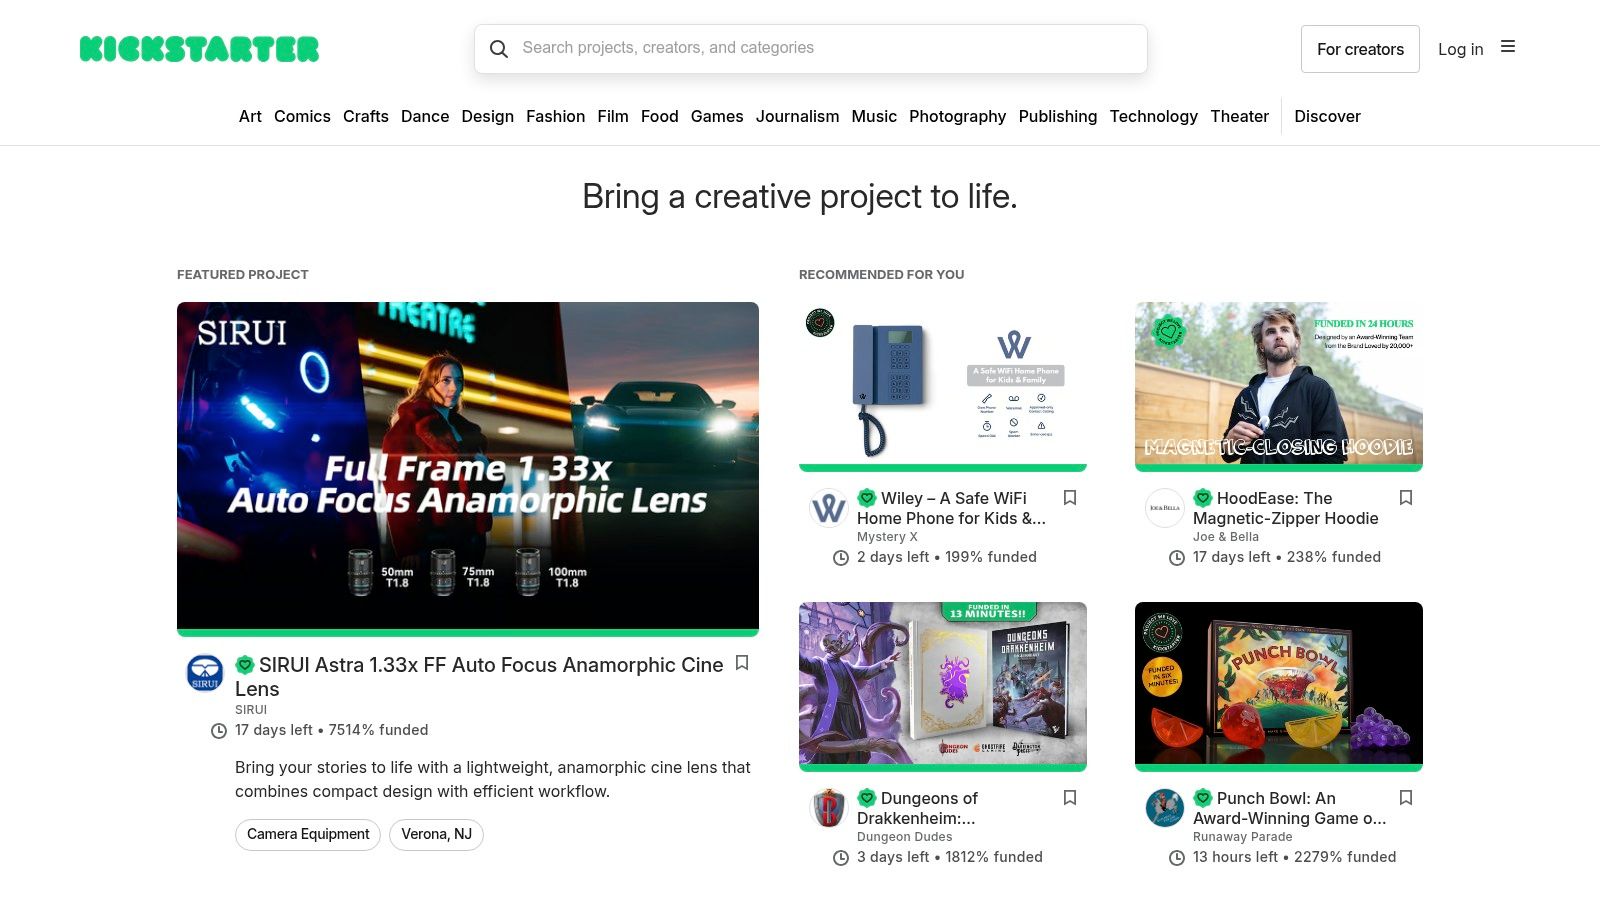Click the clock icon next to 17 days left
Viewport: 1600px width, 900px height.
(x=218, y=731)
